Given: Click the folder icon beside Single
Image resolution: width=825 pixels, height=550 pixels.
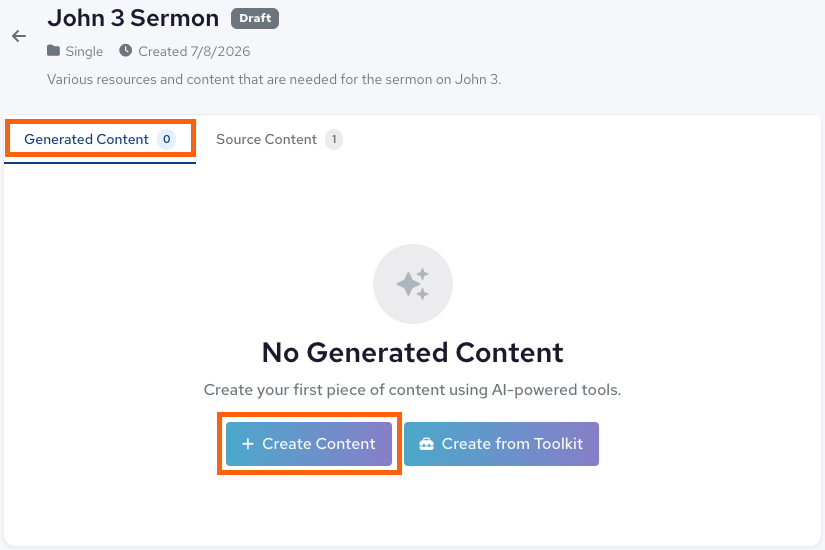Looking at the screenshot, I should point(53,51).
